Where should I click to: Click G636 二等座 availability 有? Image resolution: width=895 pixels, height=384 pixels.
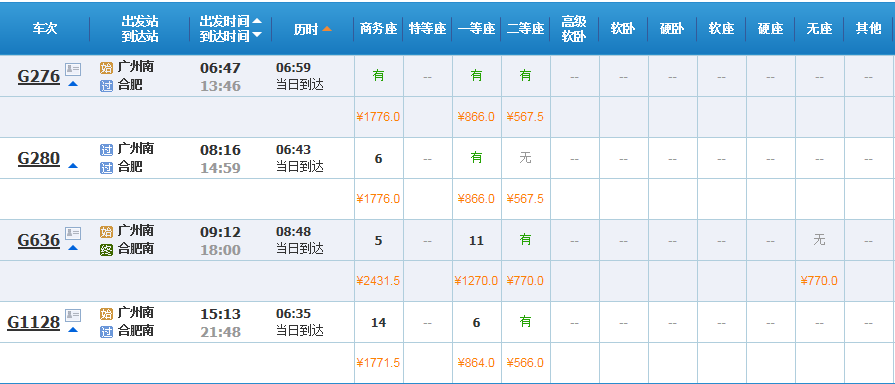[526, 240]
